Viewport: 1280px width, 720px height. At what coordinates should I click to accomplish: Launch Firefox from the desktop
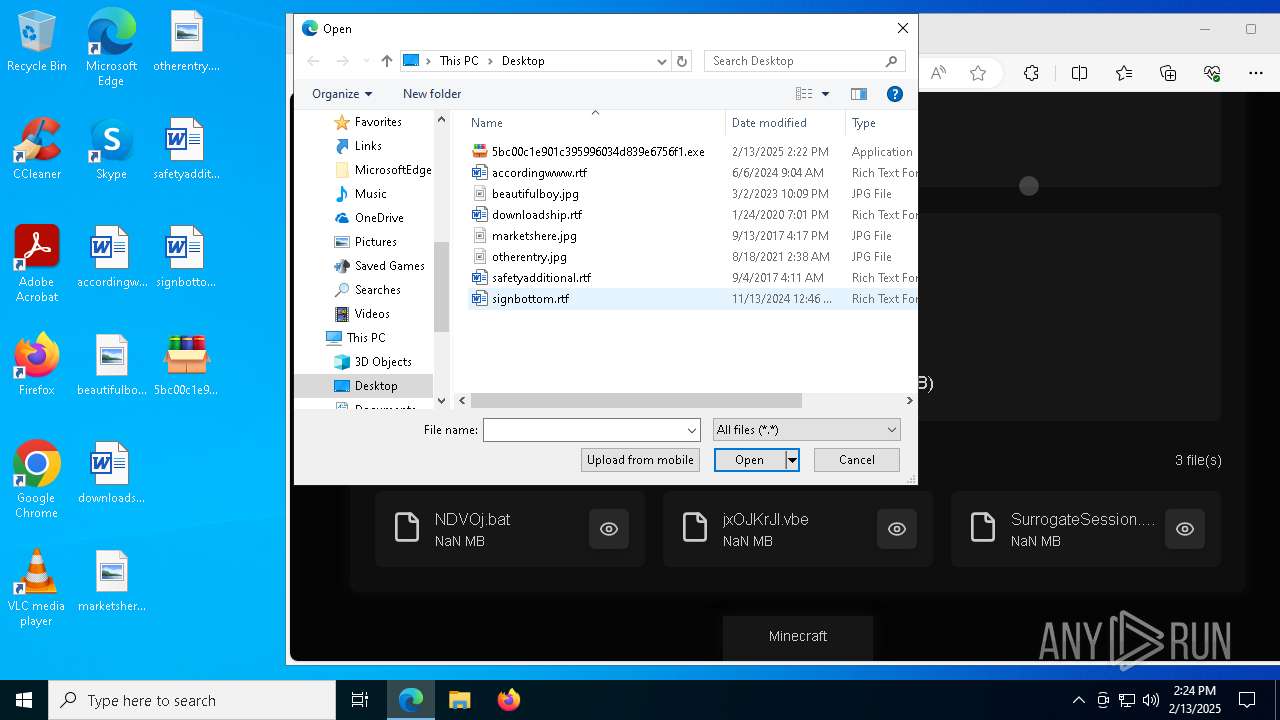[36, 364]
